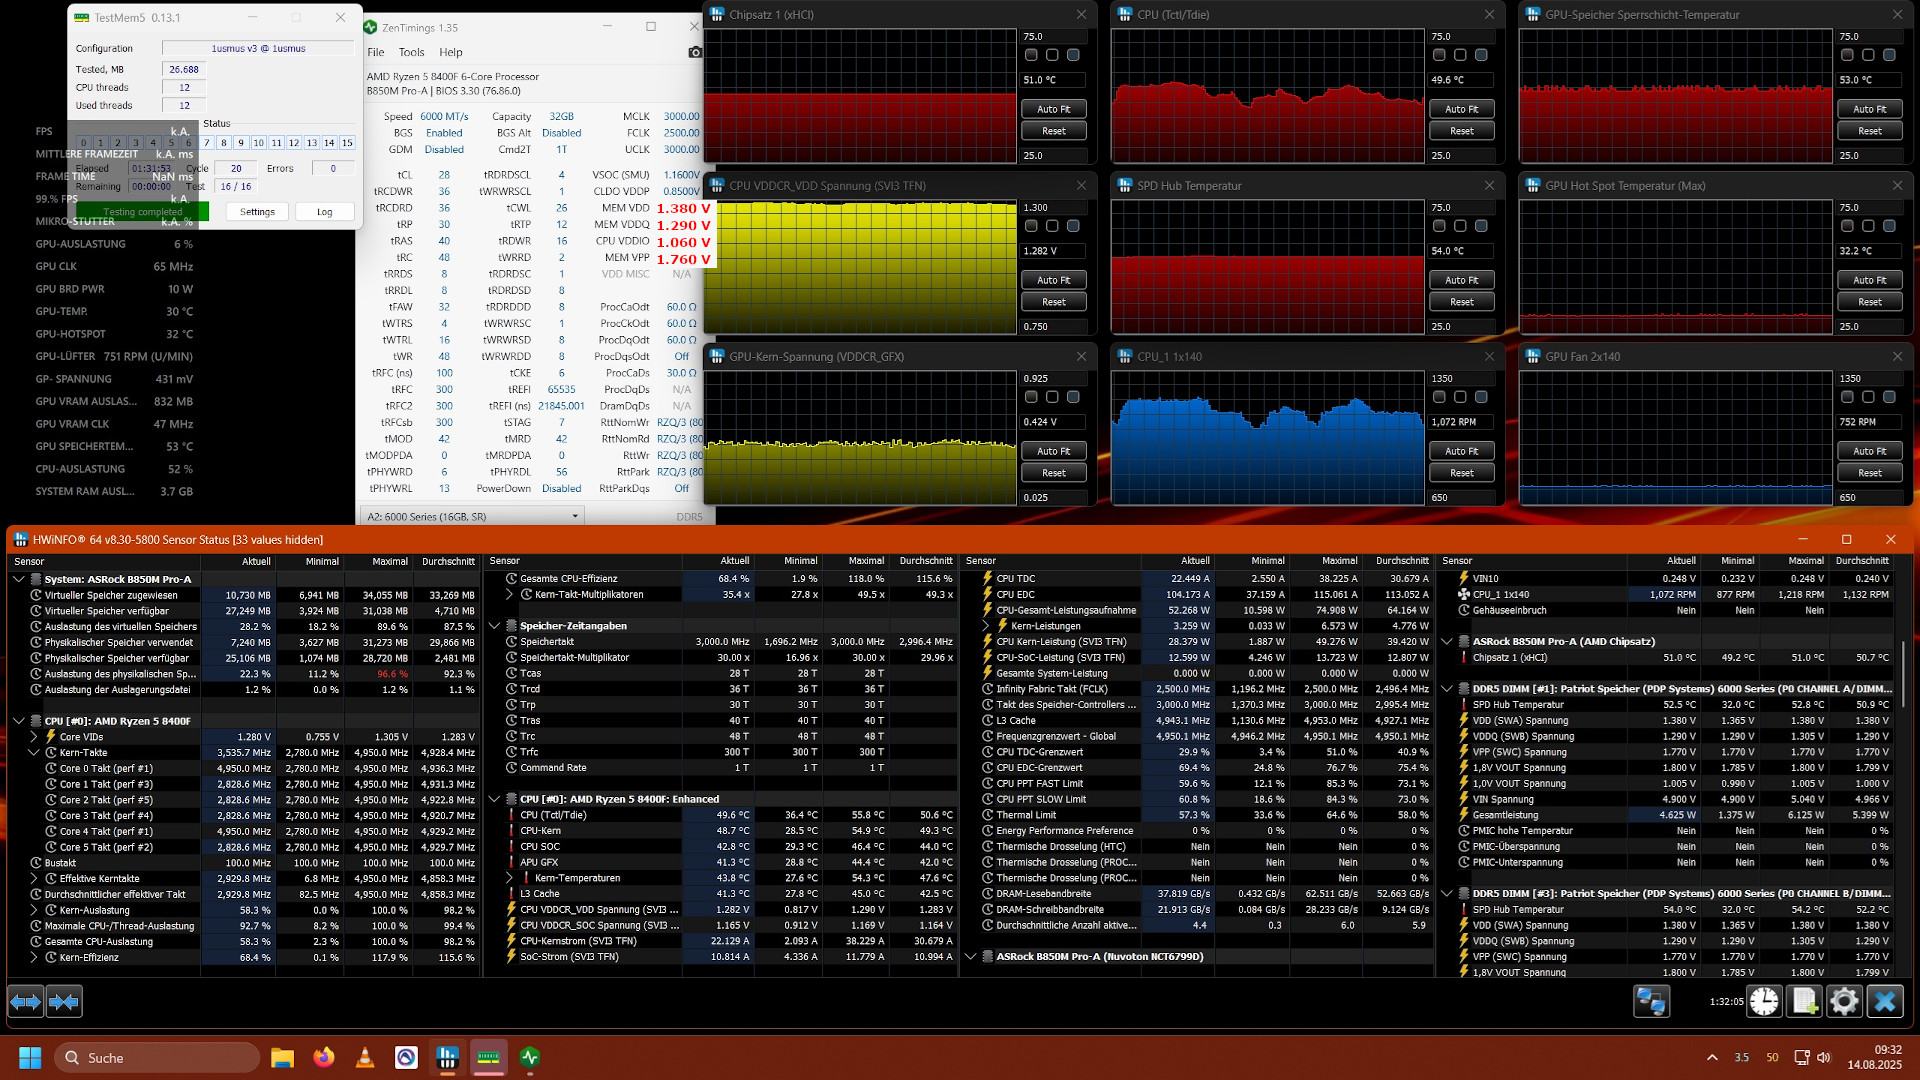This screenshot has height=1080, width=1920.
Task: Open HWiNFO remote network monitor icon
Action: [1651, 1001]
